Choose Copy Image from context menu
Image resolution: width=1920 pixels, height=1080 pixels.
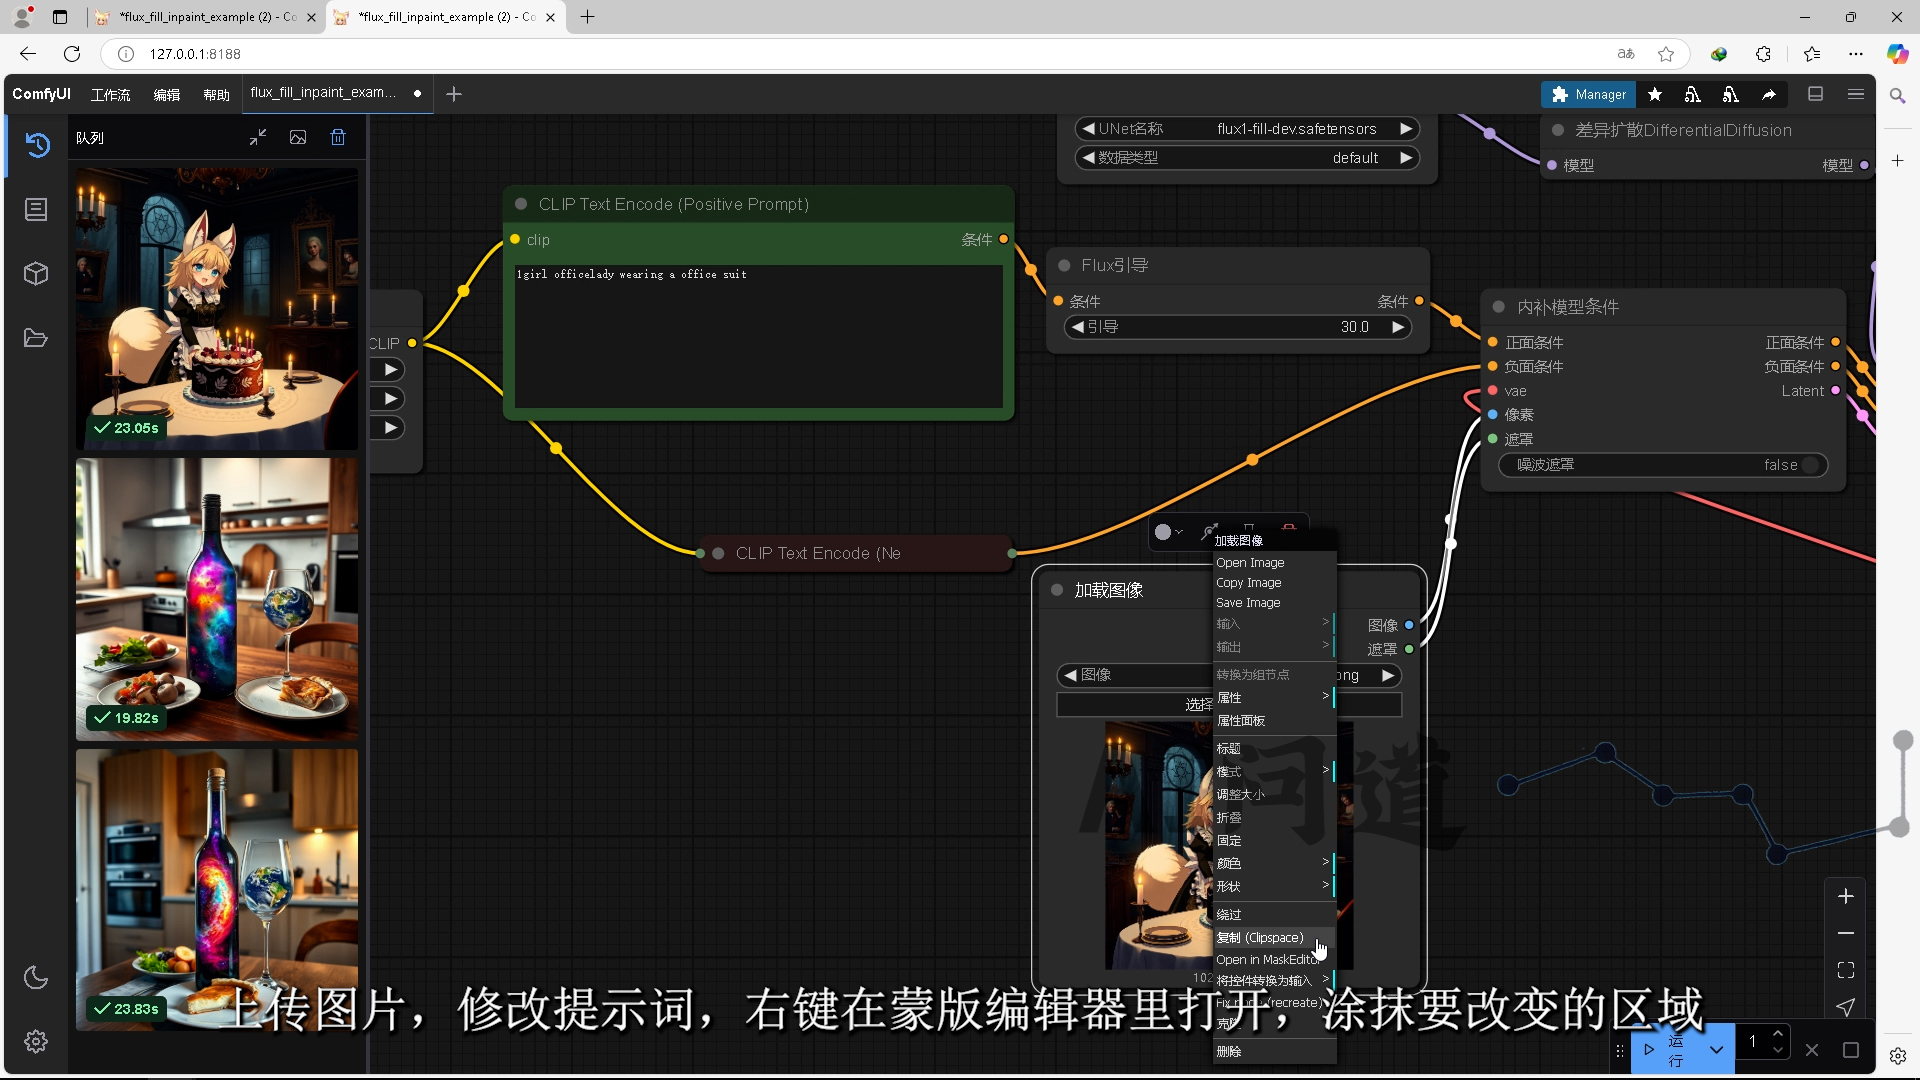(x=1248, y=583)
